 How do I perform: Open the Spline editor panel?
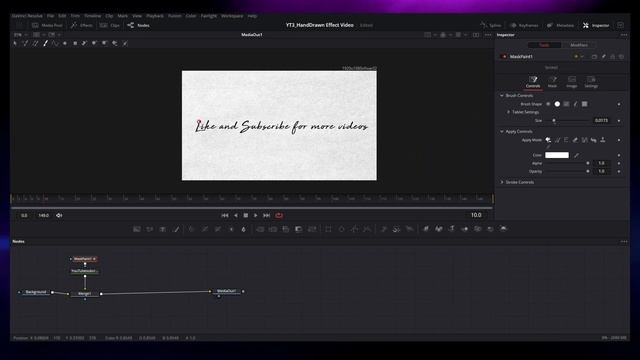tap(491, 25)
